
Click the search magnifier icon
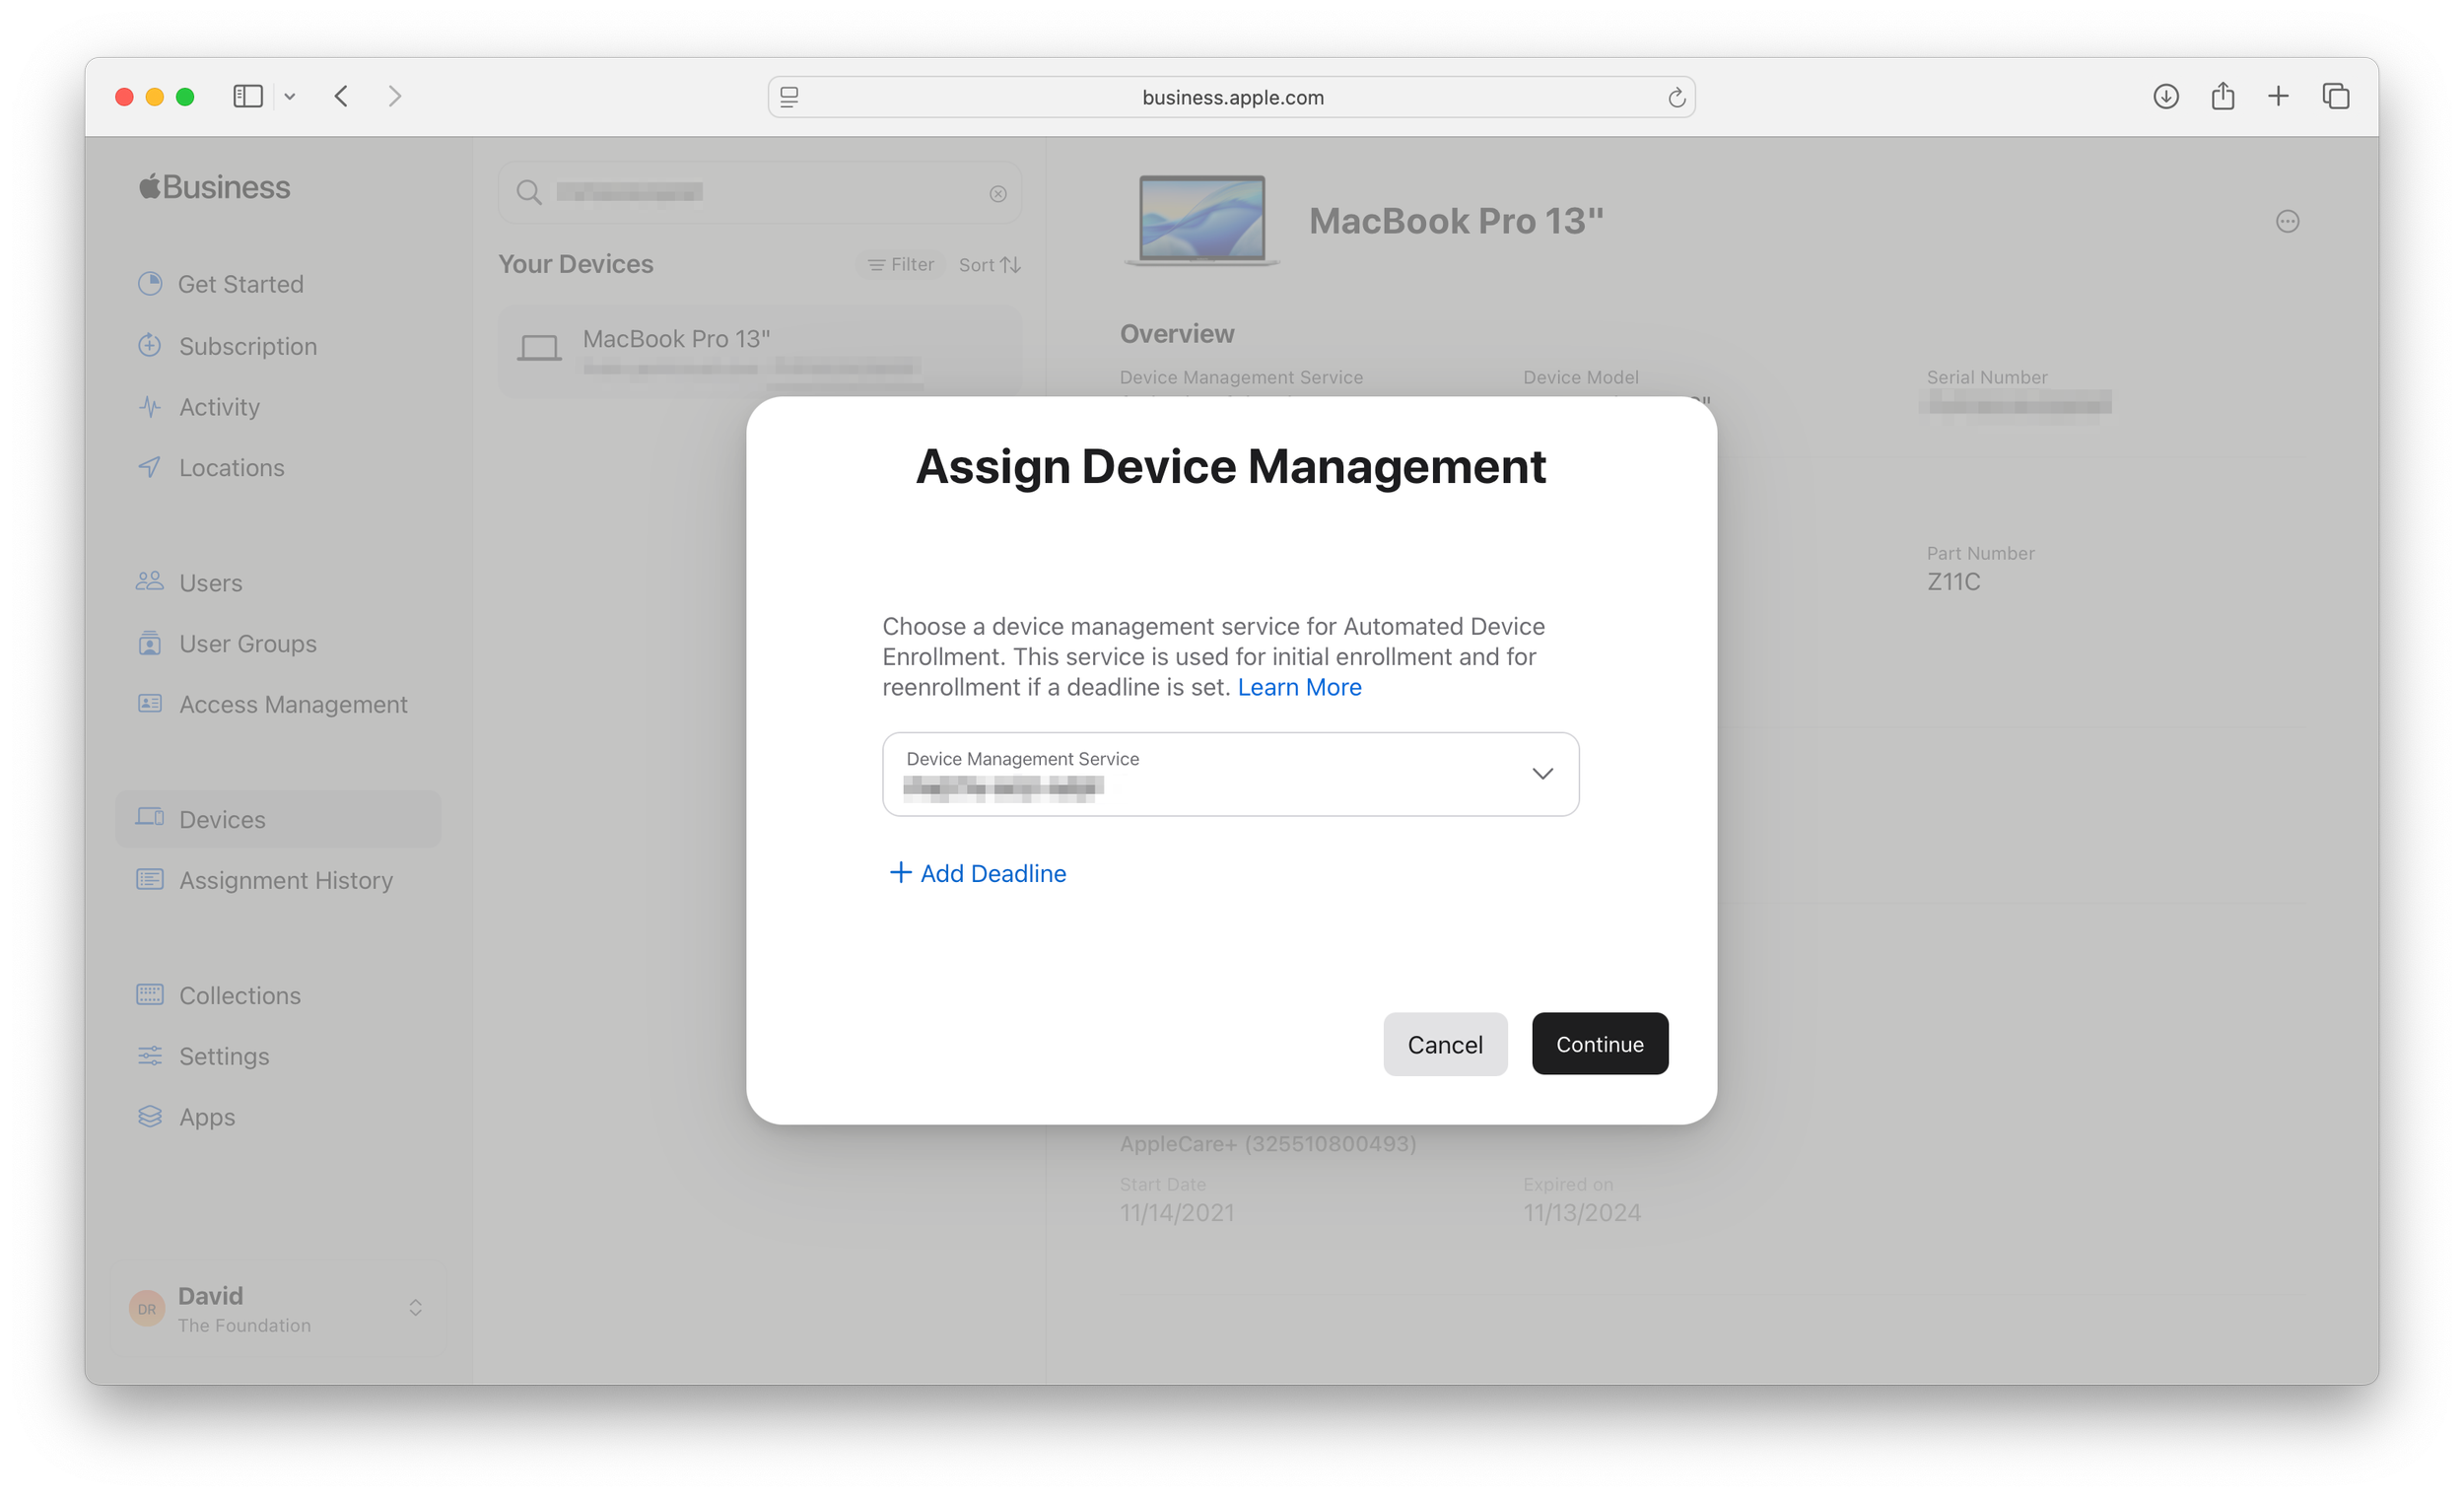point(529,193)
